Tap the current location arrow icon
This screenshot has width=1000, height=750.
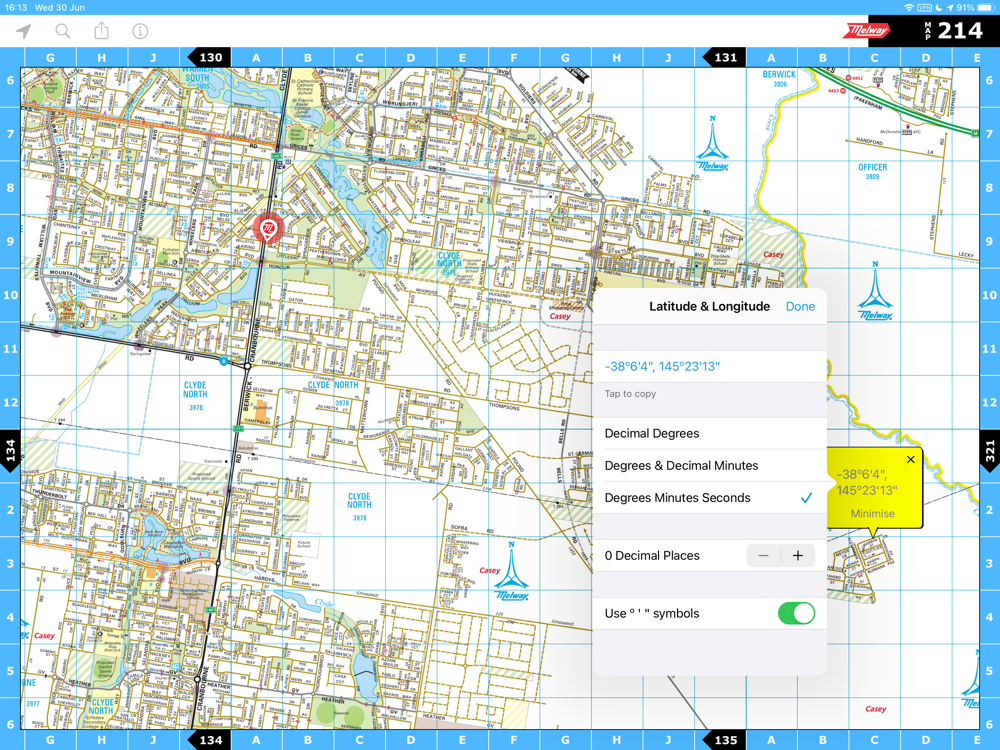click(x=24, y=31)
